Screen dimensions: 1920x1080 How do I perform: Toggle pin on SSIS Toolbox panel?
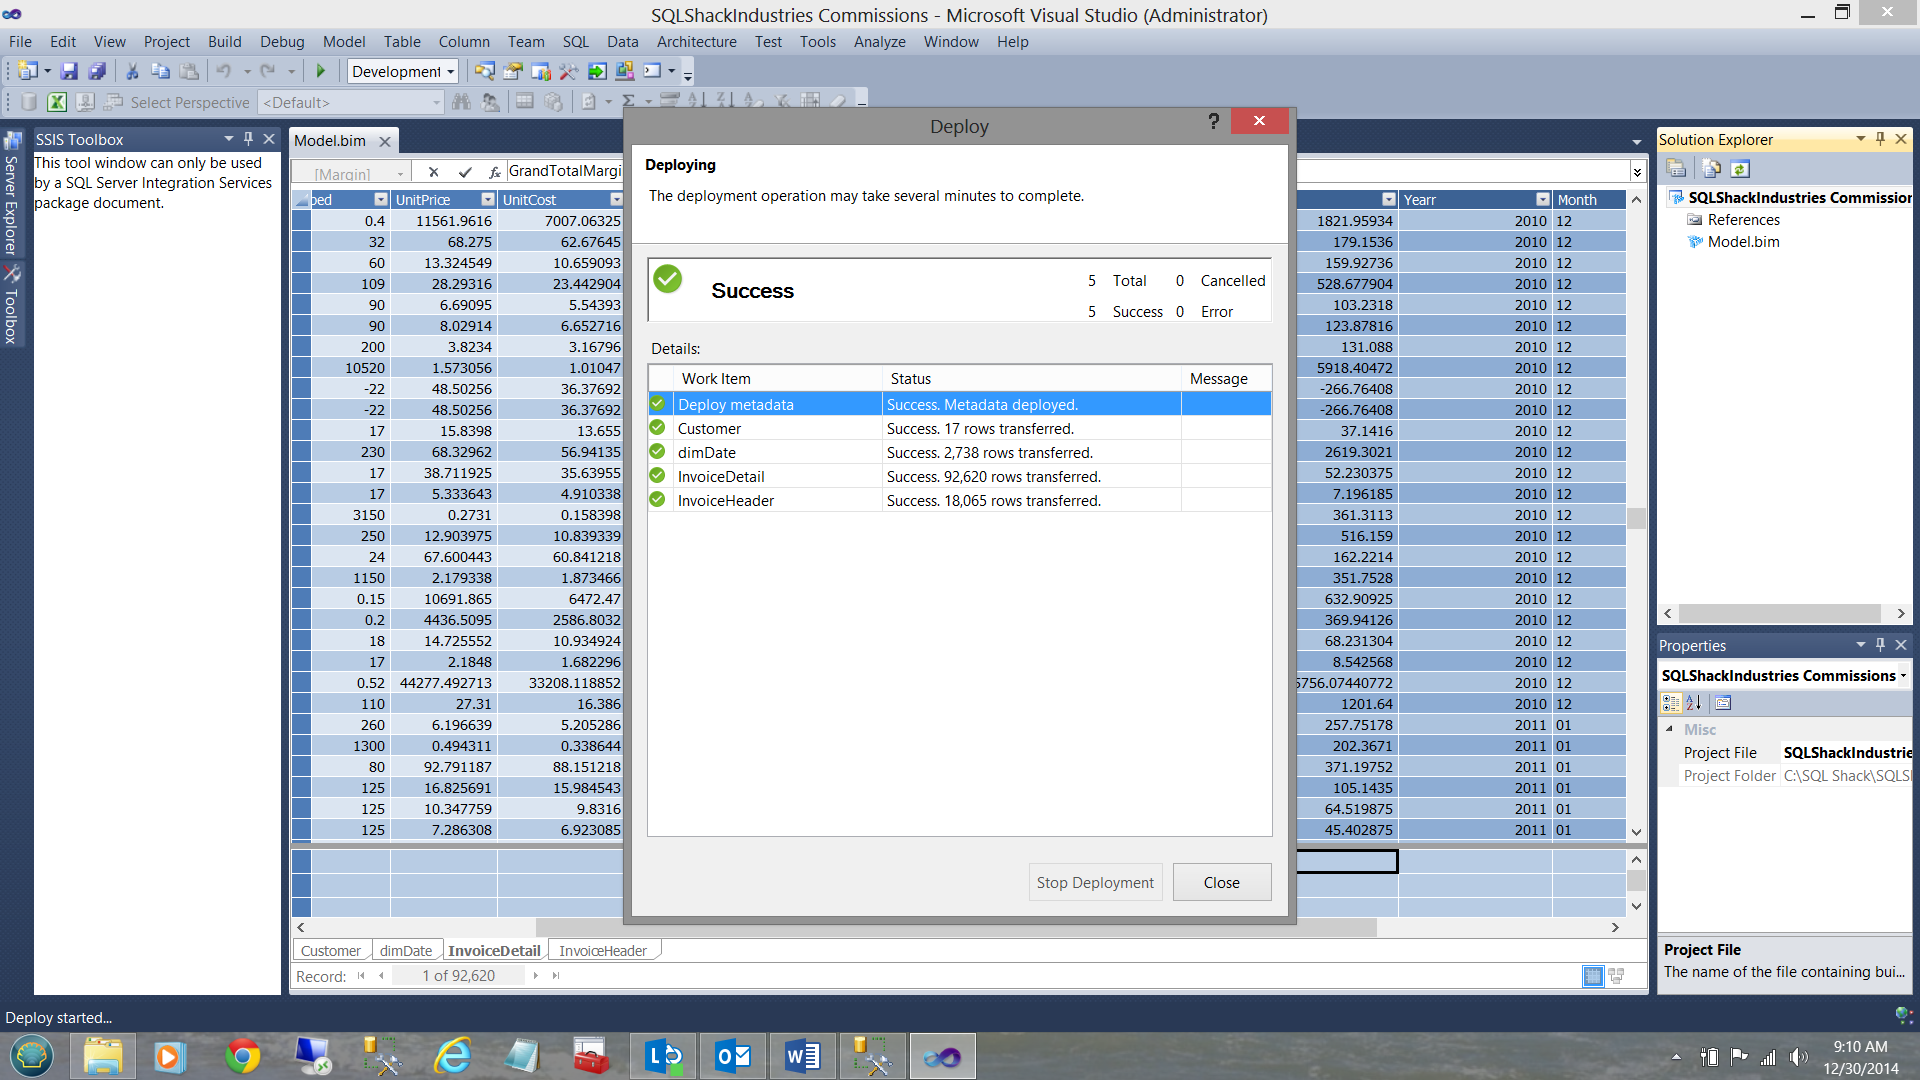(x=248, y=139)
